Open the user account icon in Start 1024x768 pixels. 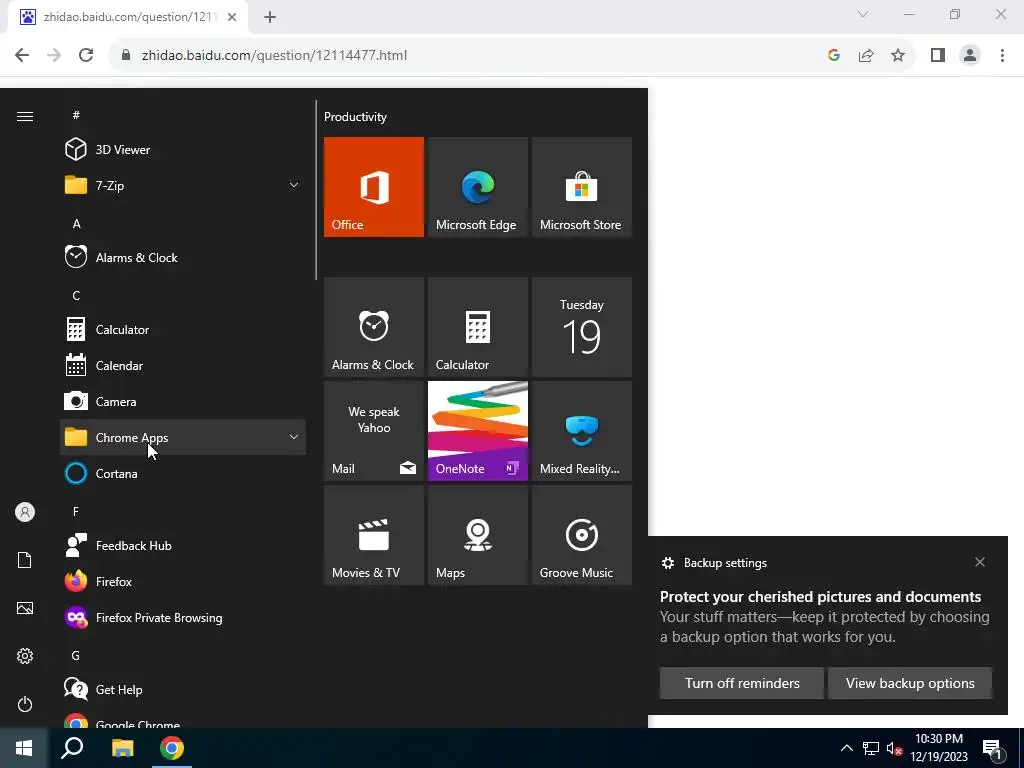tap(25, 512)
